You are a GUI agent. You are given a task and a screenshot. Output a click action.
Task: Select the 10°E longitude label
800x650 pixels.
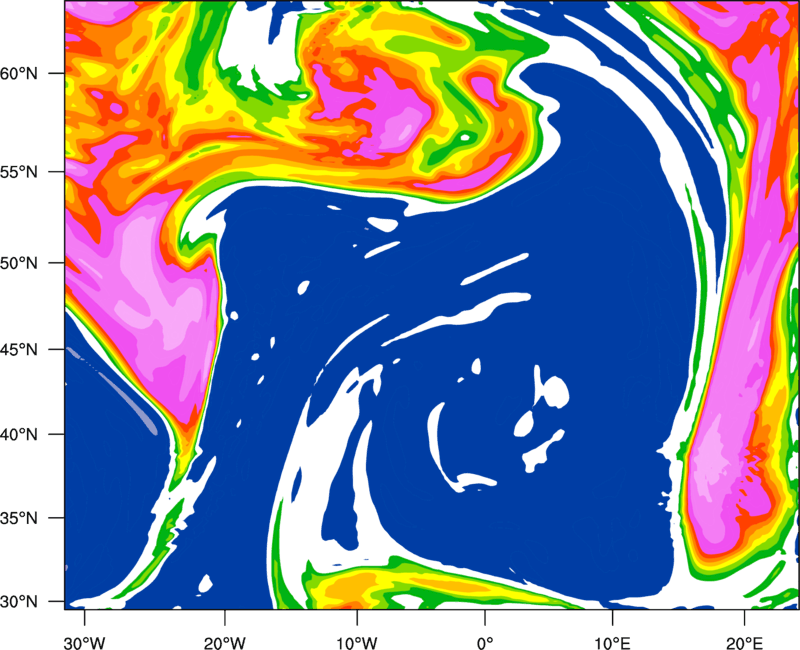coord(612,643)
